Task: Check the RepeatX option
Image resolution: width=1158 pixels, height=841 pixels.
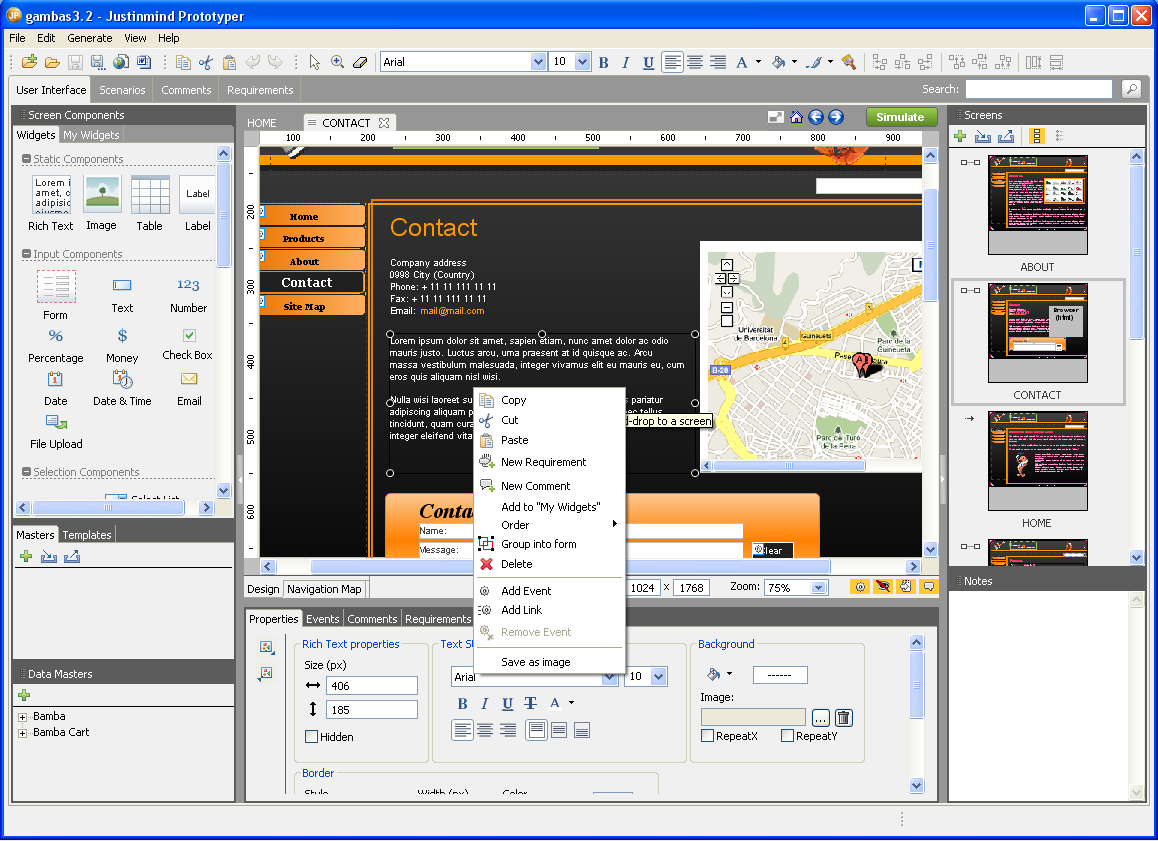Action: coord(708,736)
